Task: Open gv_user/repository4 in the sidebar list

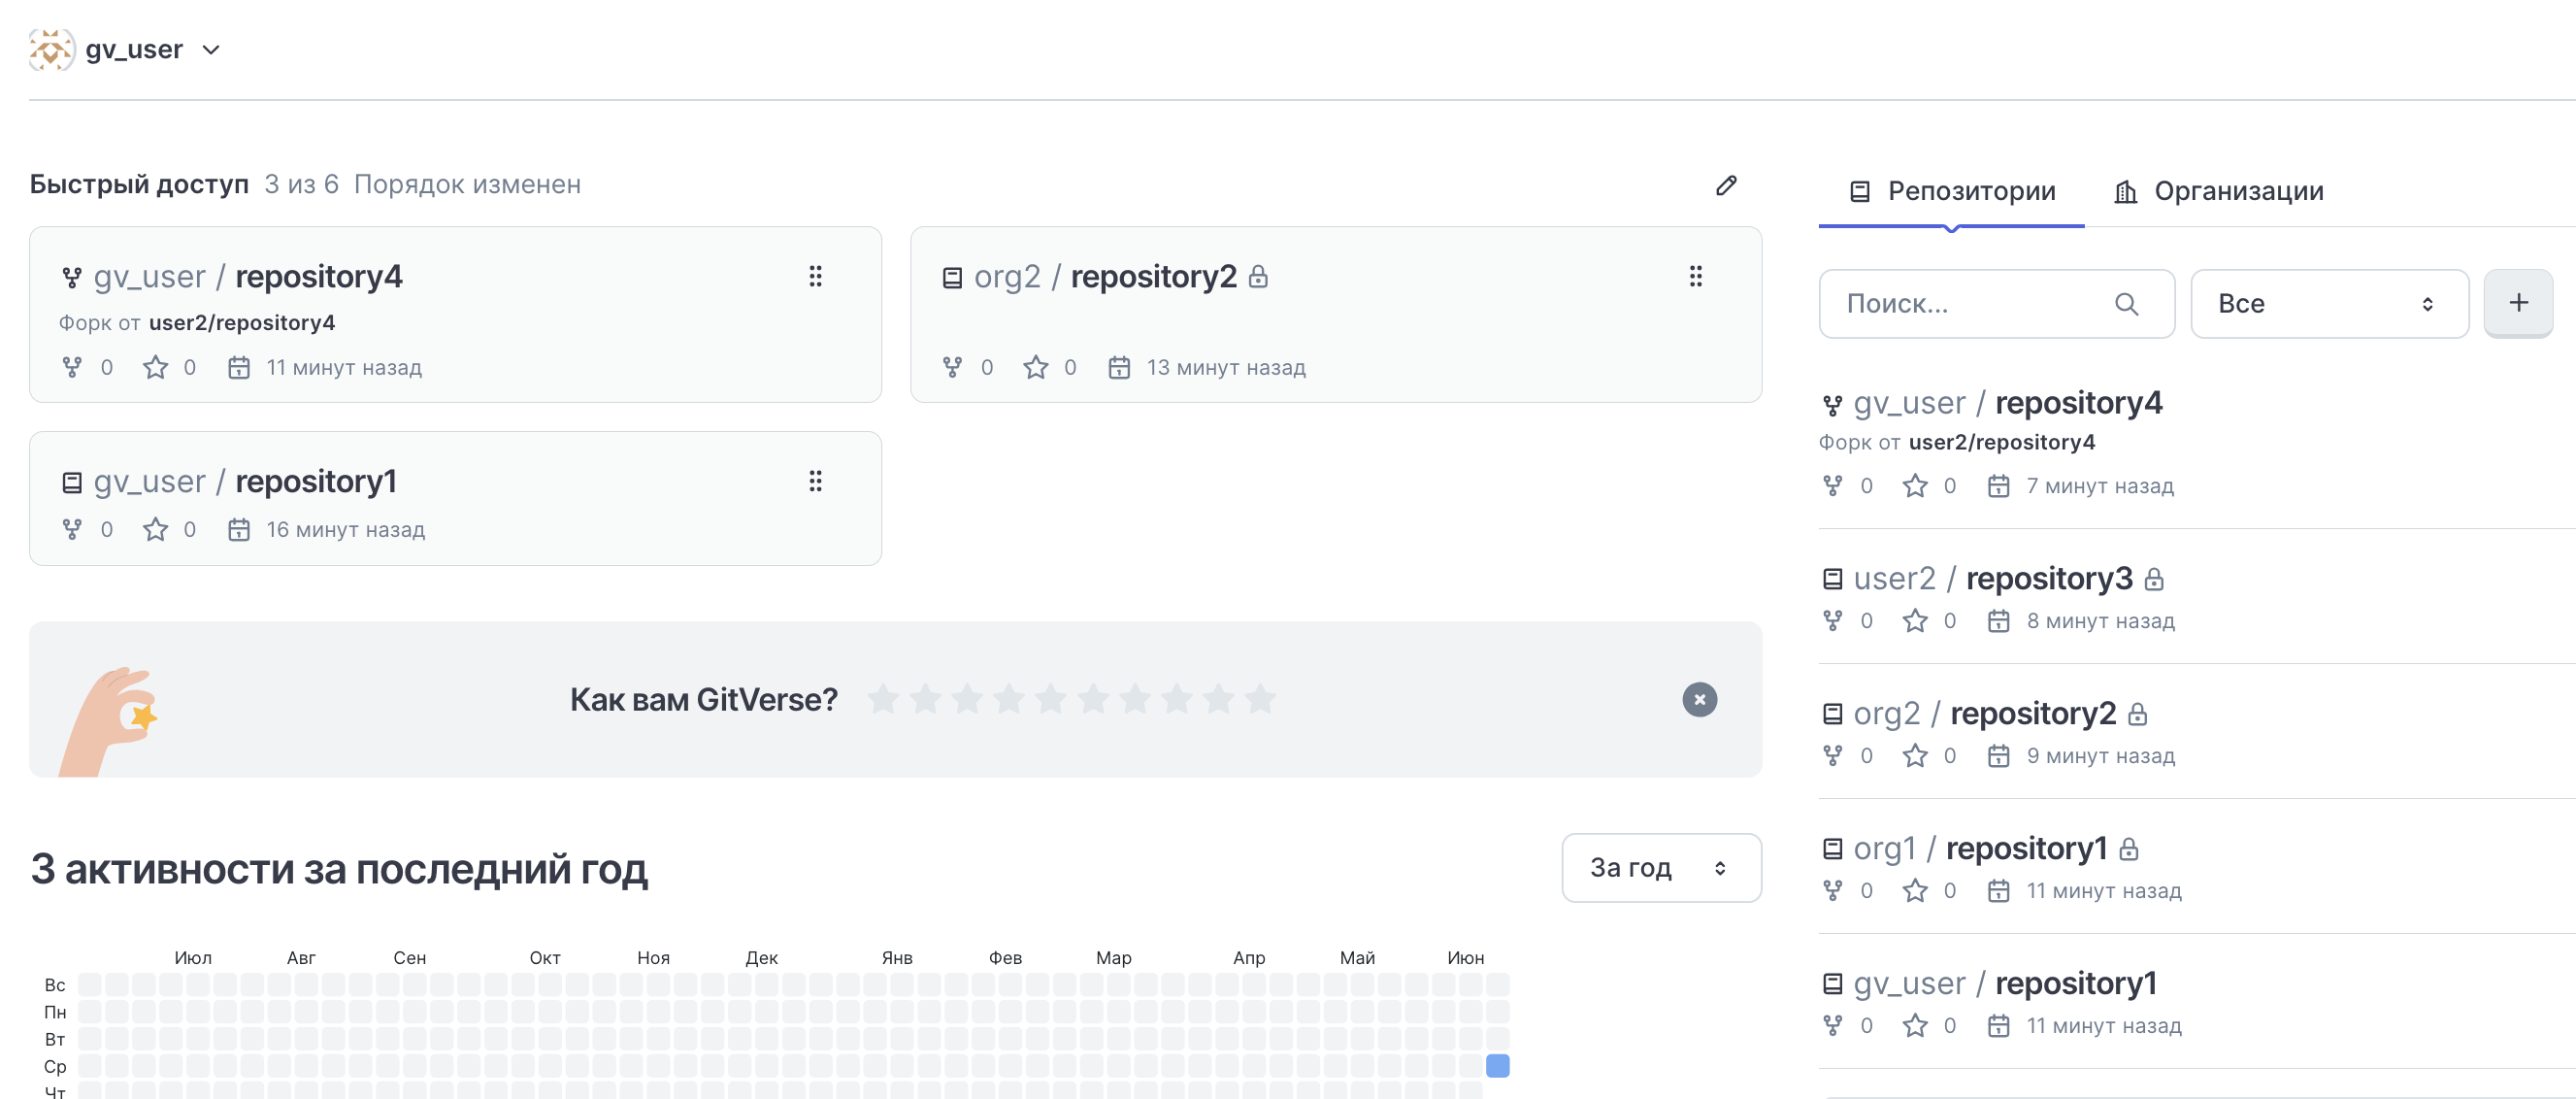Action: (x=2008, y=403)
